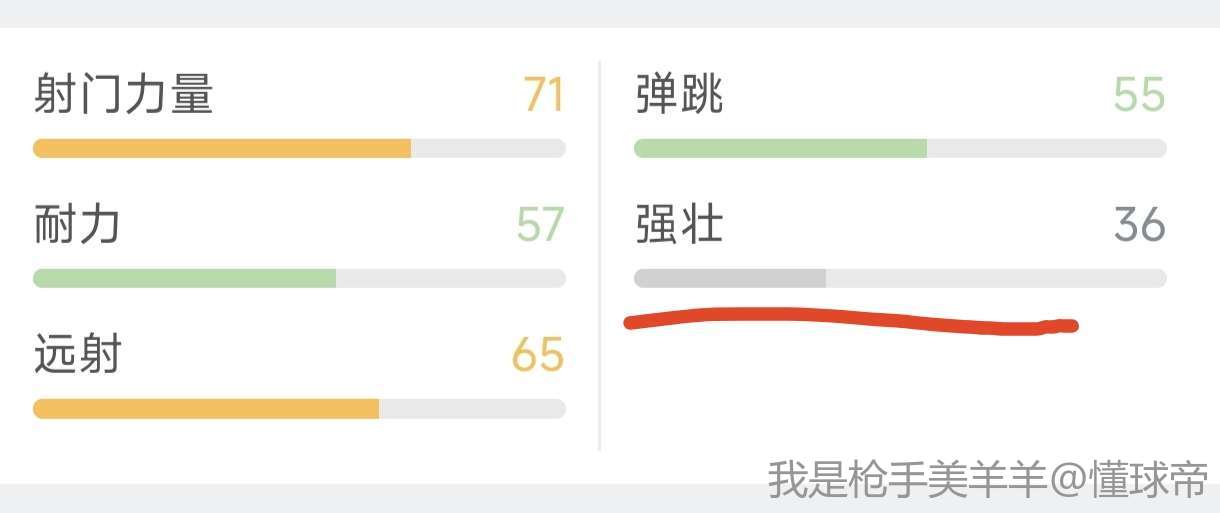Image resolution: width=1220 pixels, height=513 pixels.
Task: Click the 远射 stat label
Action: click(77, 355)
